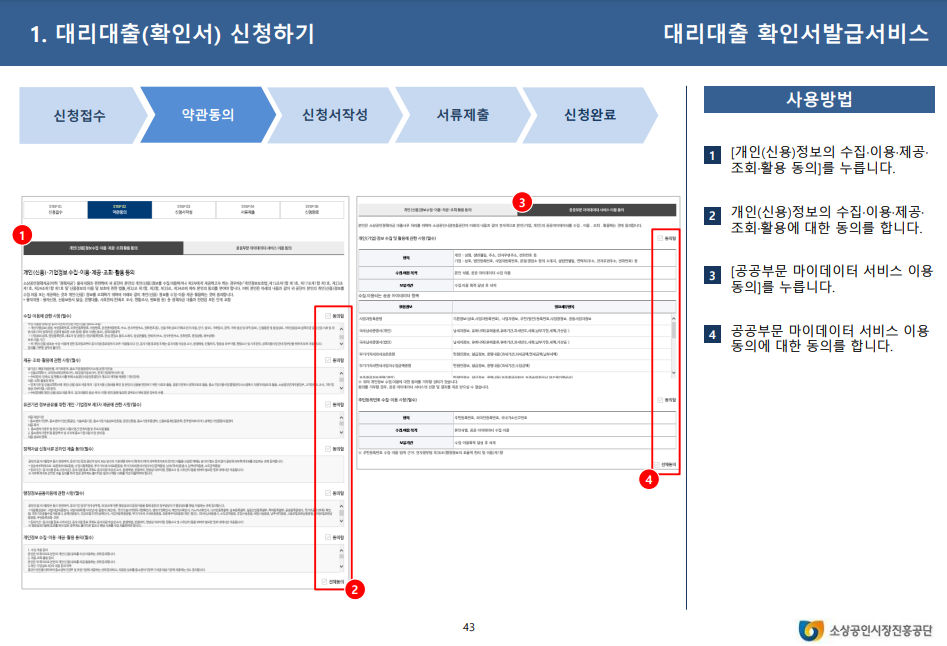Check 전체동의 at the bottom of the right screenshot
This screenshot has height=646, width=947.
tap(656, 465)
